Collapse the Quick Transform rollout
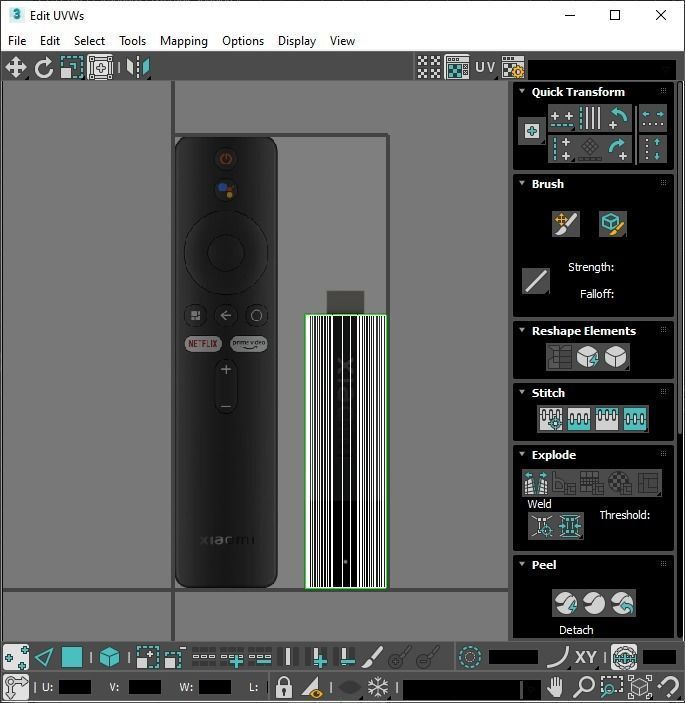Screen dimensions: 685x703 point(522,91)
